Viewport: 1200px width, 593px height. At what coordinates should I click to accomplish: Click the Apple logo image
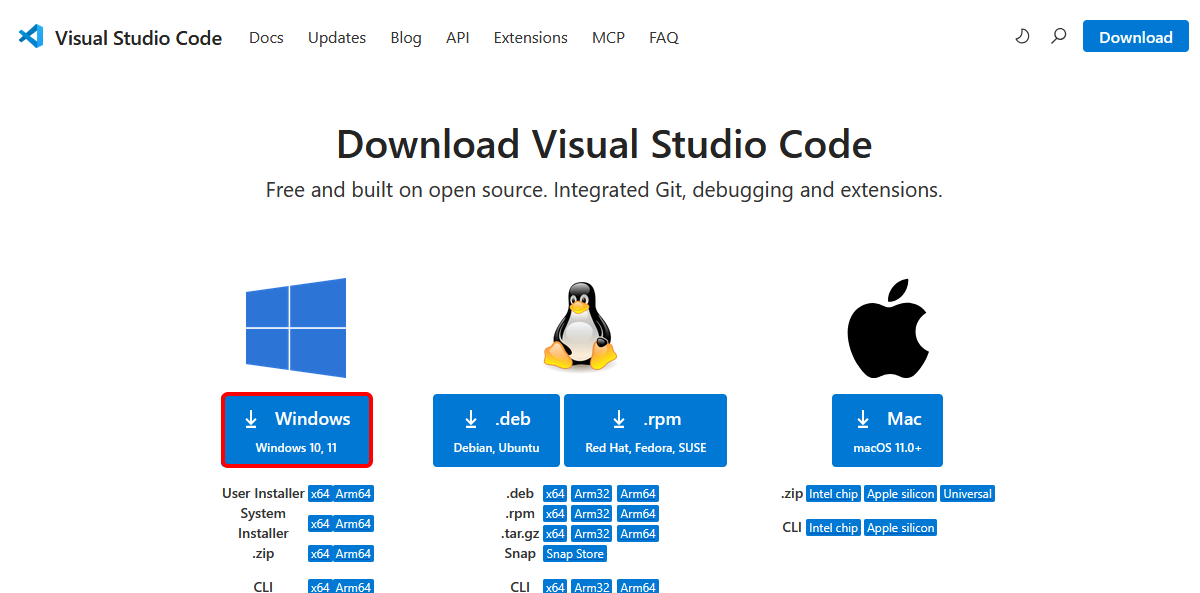(889, 328)
